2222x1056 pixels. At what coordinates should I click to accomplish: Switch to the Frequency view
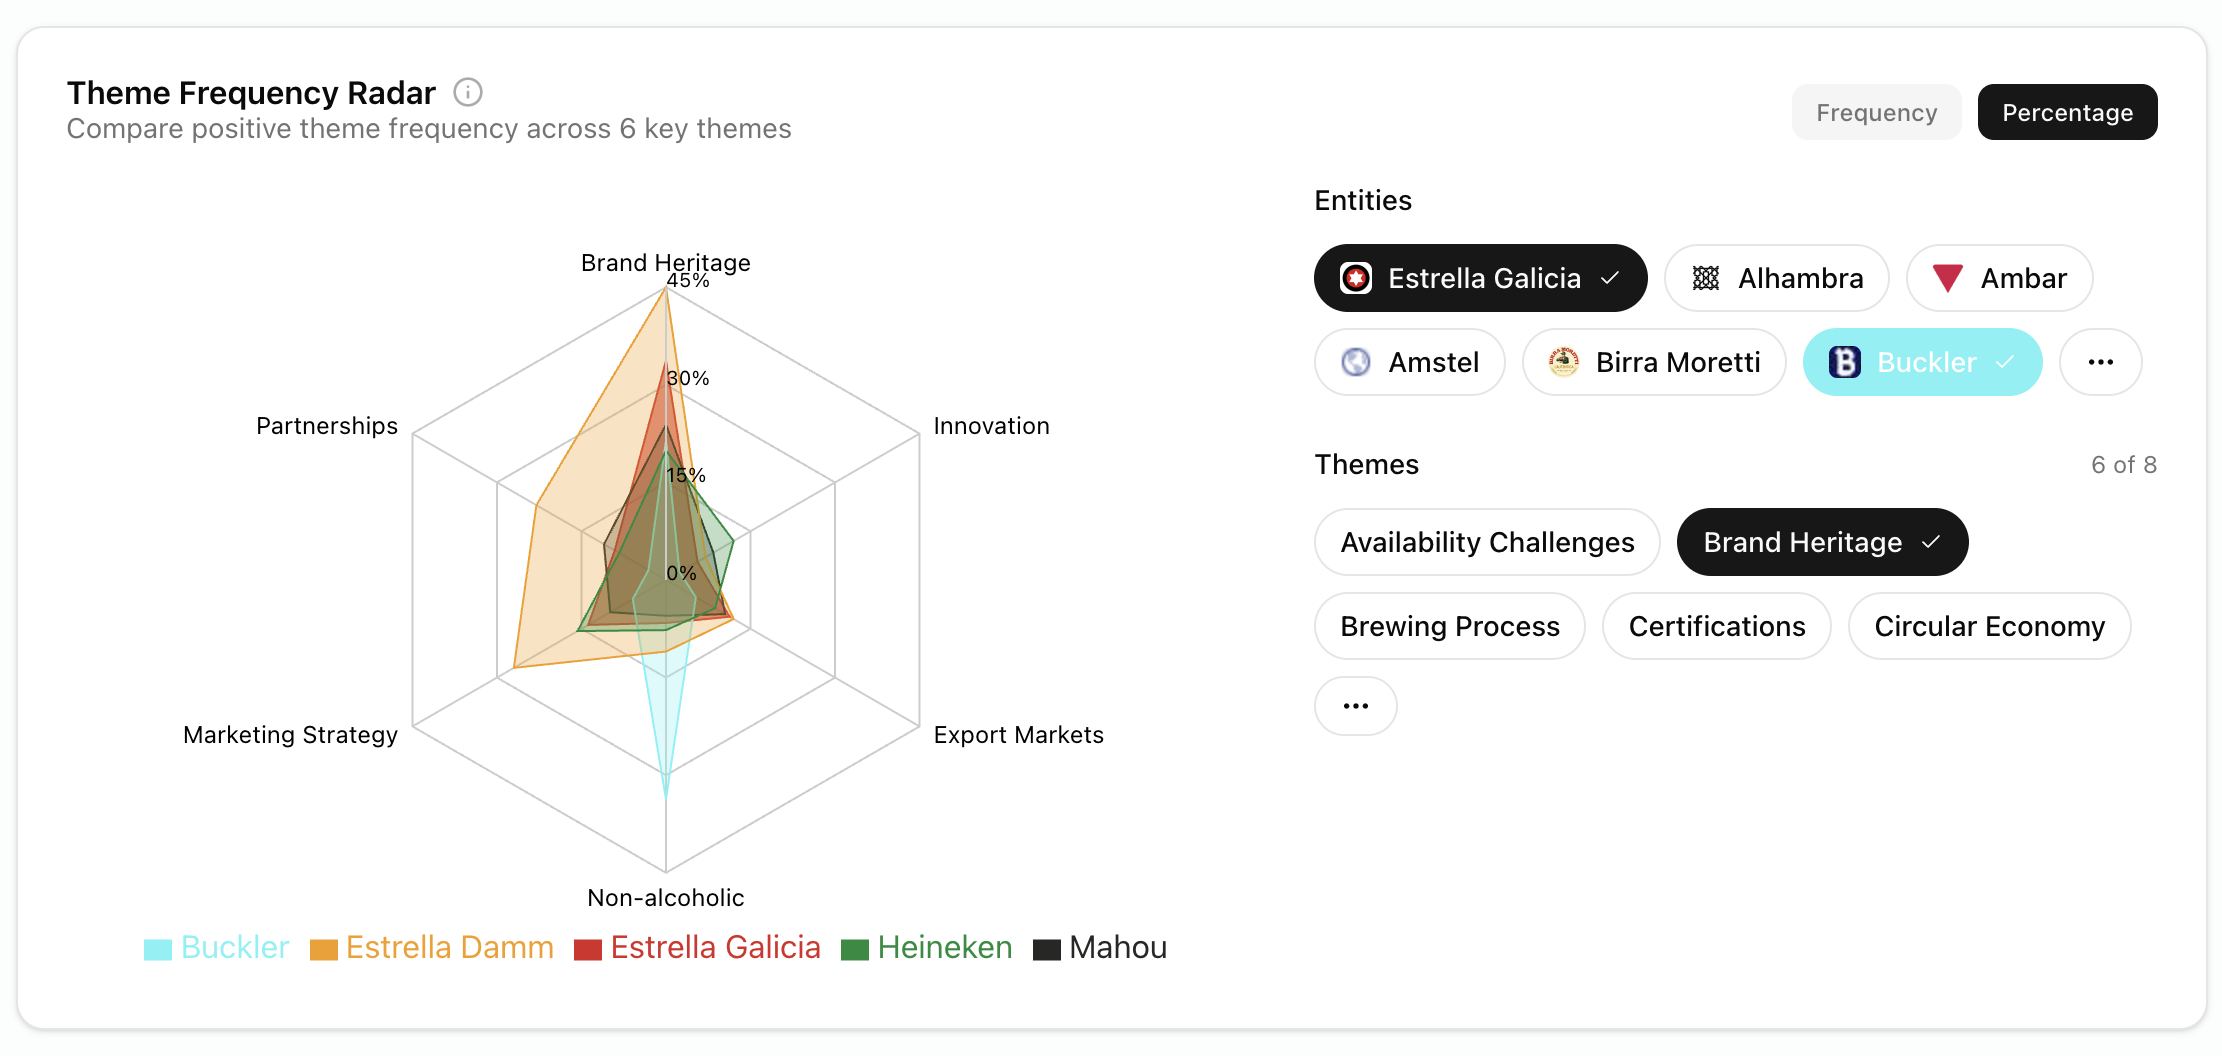point(1876,112)
